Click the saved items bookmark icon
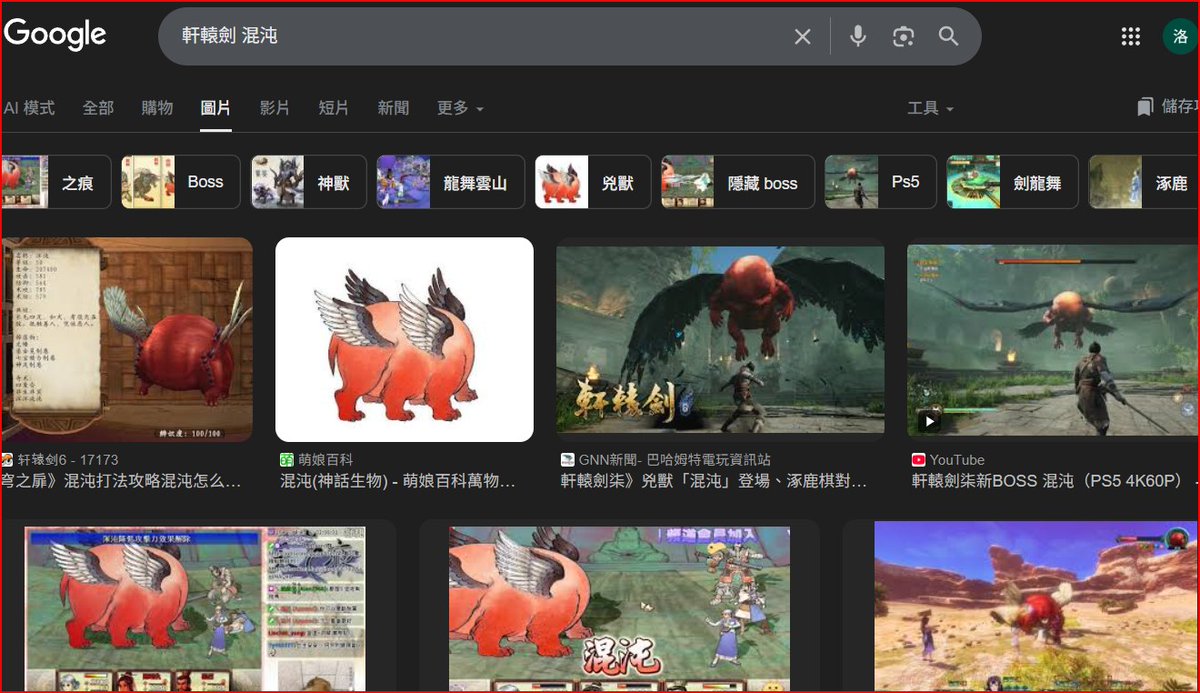1200x693 pixels. pos(1145,107)
